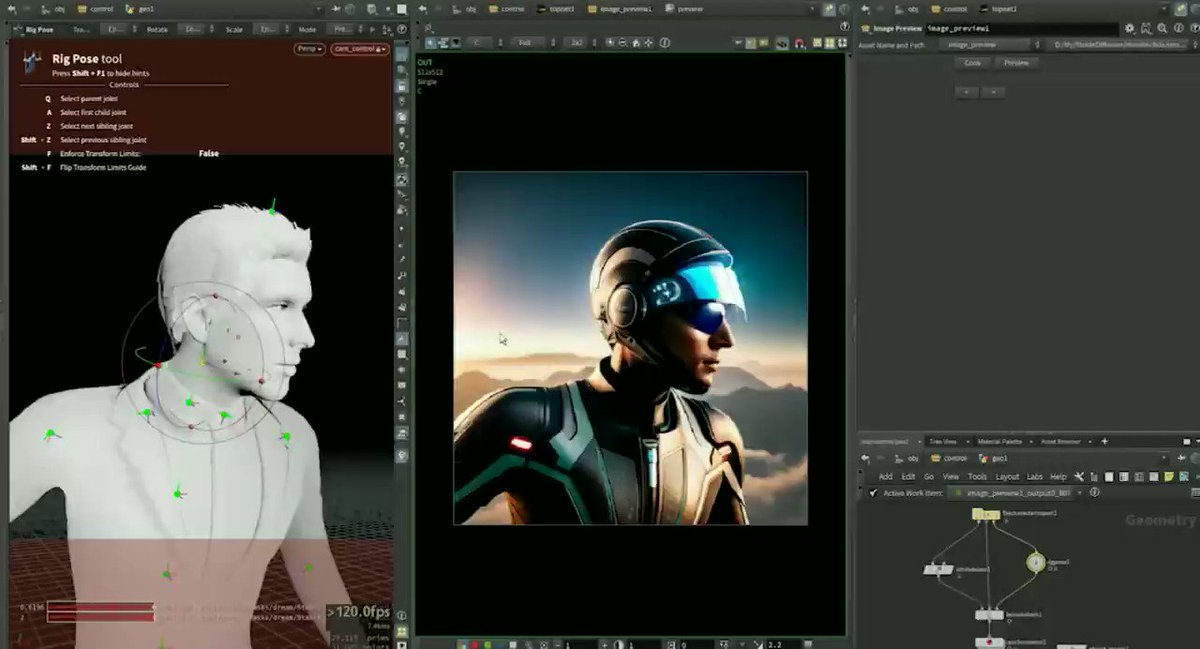Click the red record icon at the image viewer's top right
This screenshot has width=1200, height=649.
point(798,42)
